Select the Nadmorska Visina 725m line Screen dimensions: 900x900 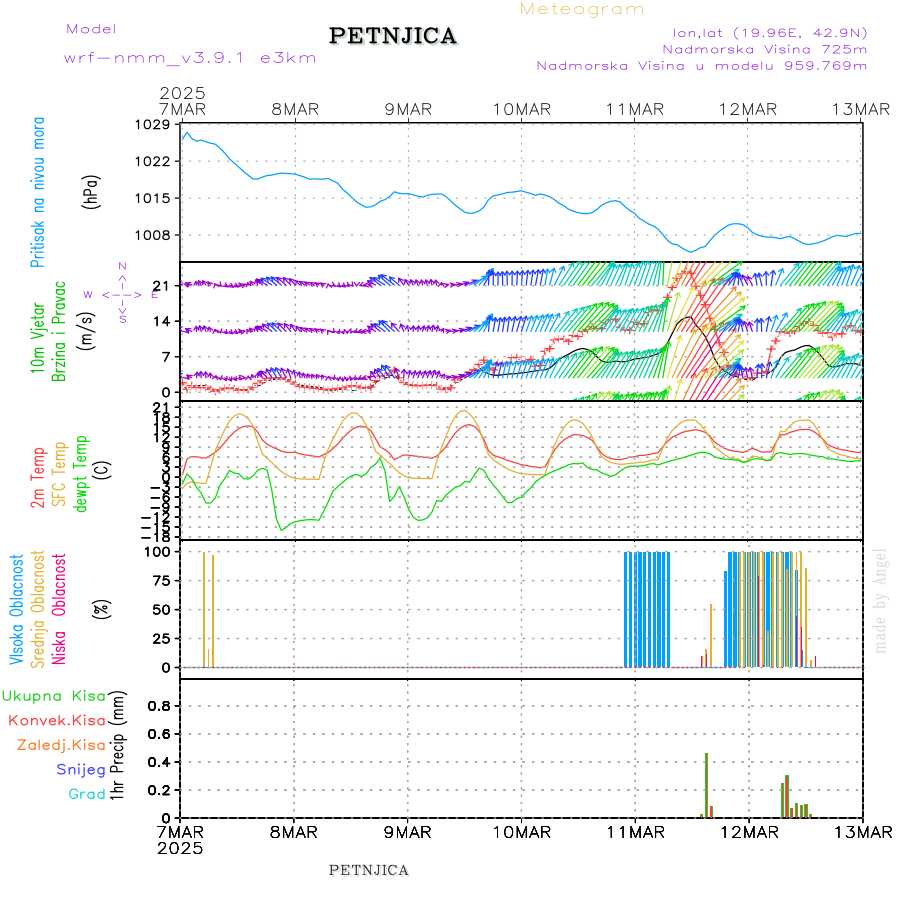[x=764, y=48]
